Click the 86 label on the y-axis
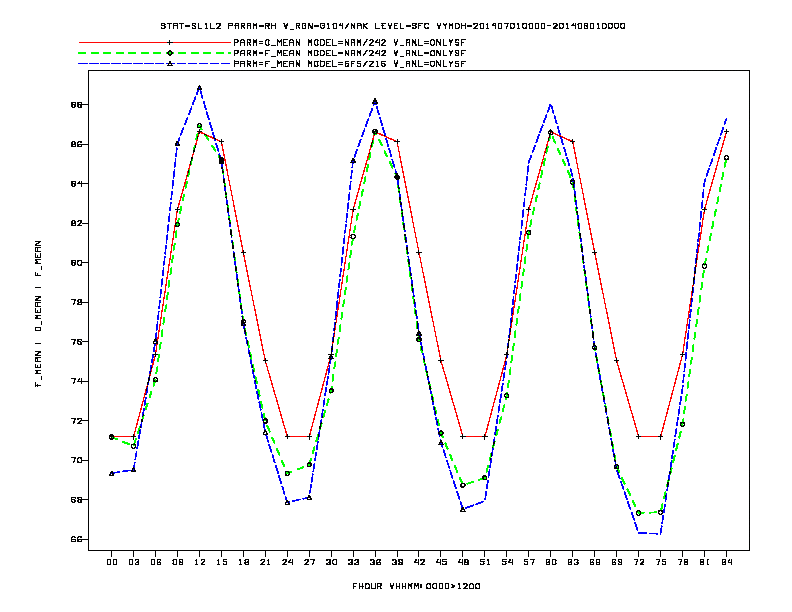792x612 pixels. [x=76, y=144]
